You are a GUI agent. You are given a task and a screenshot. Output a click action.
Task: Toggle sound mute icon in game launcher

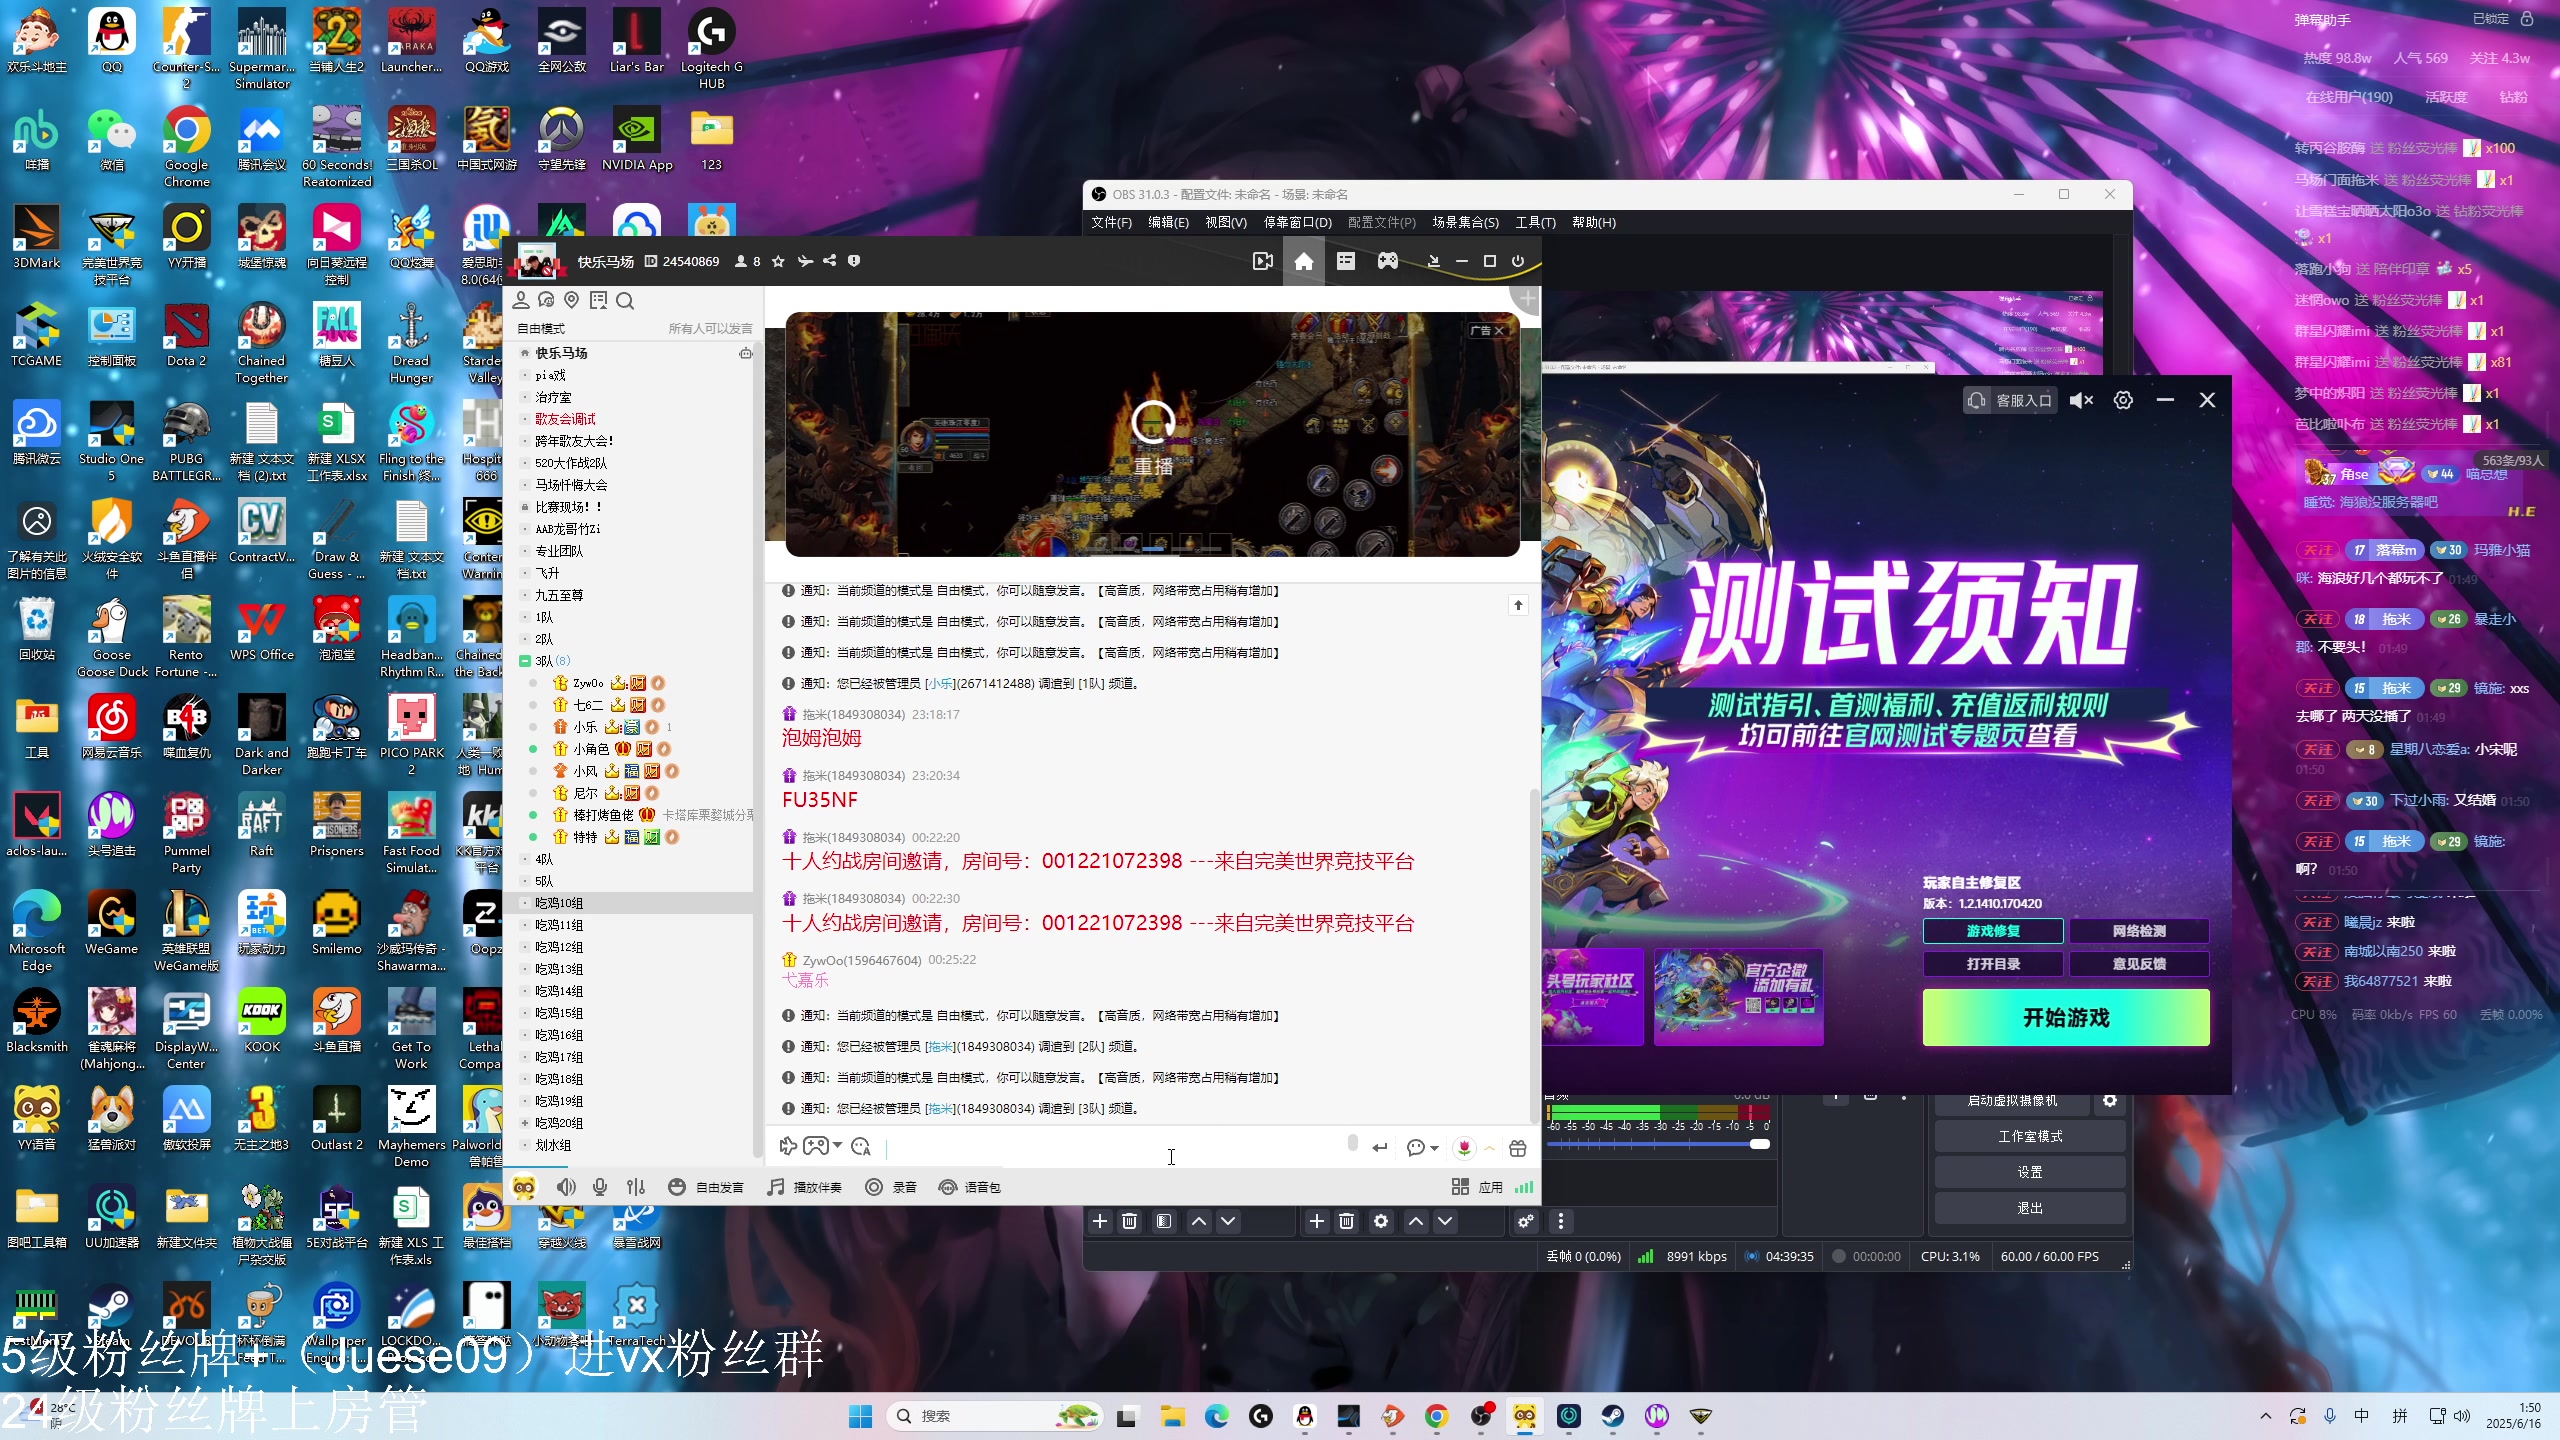point(2081,400)
